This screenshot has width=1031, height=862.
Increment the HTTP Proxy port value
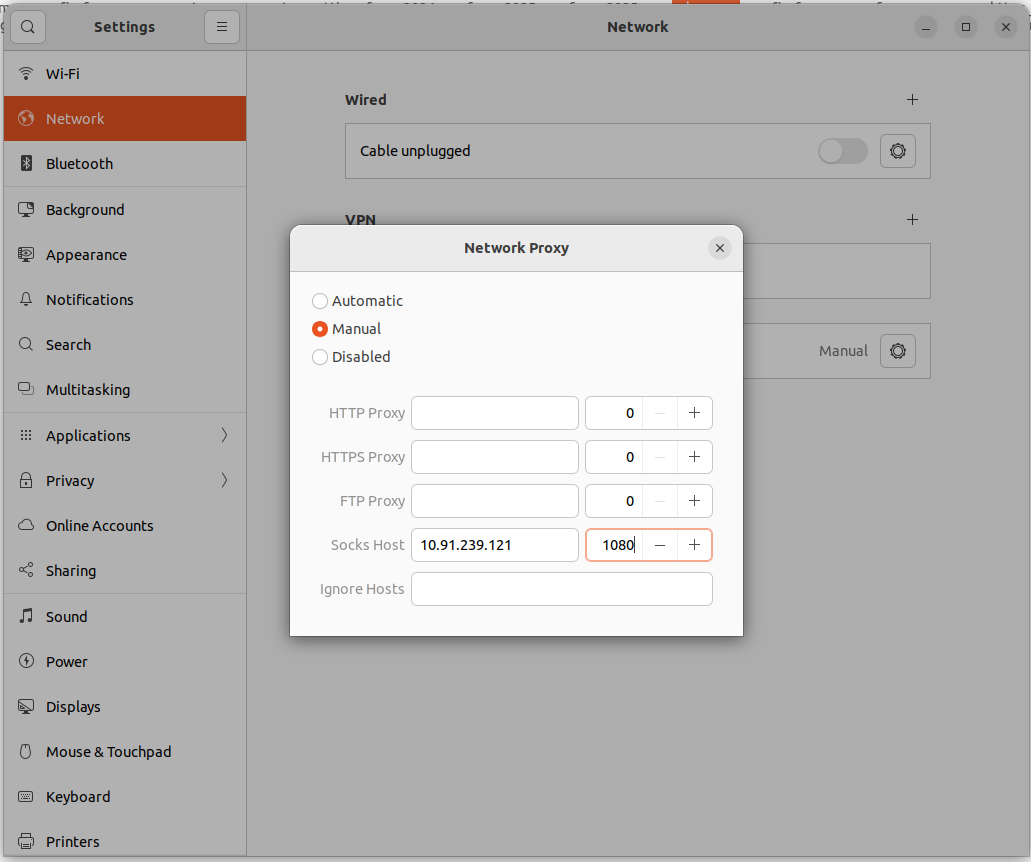click(694, 413)
